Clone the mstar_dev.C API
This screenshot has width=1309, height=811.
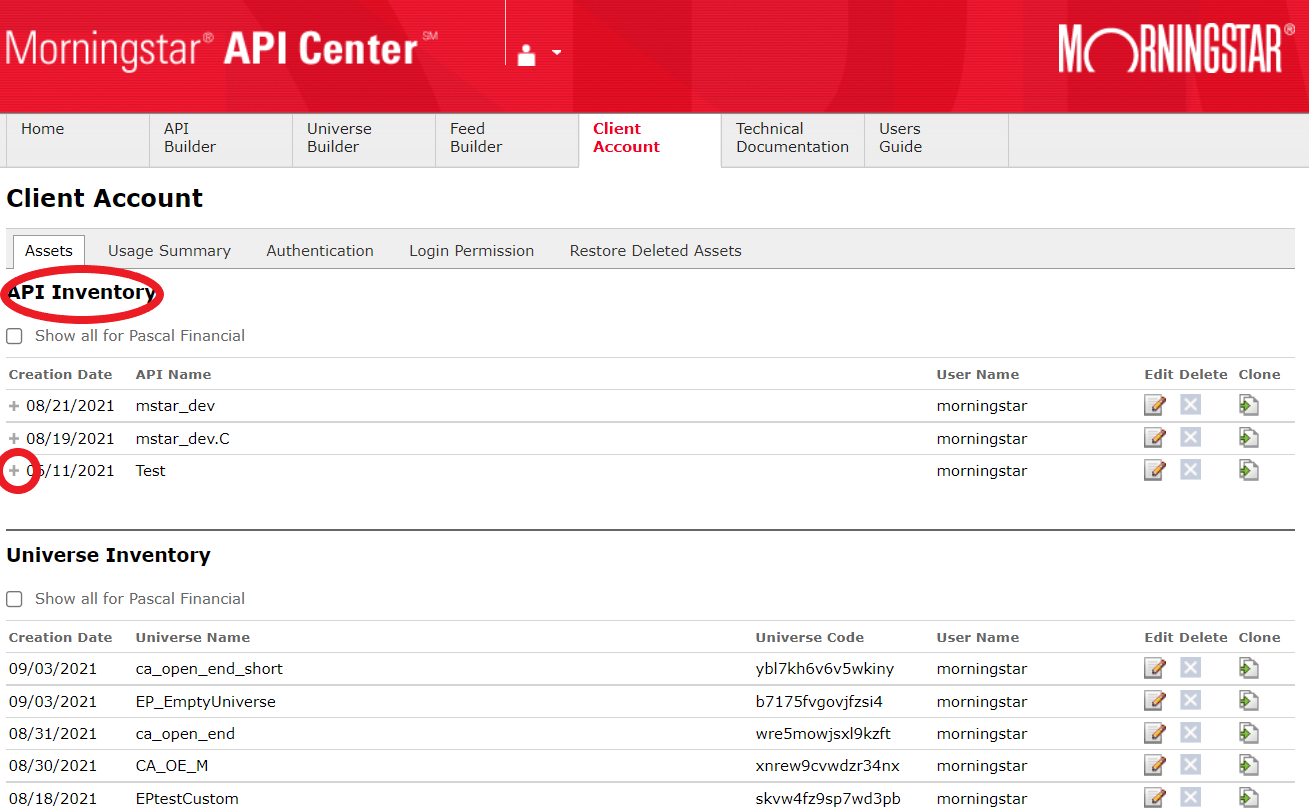point(1249,438)
